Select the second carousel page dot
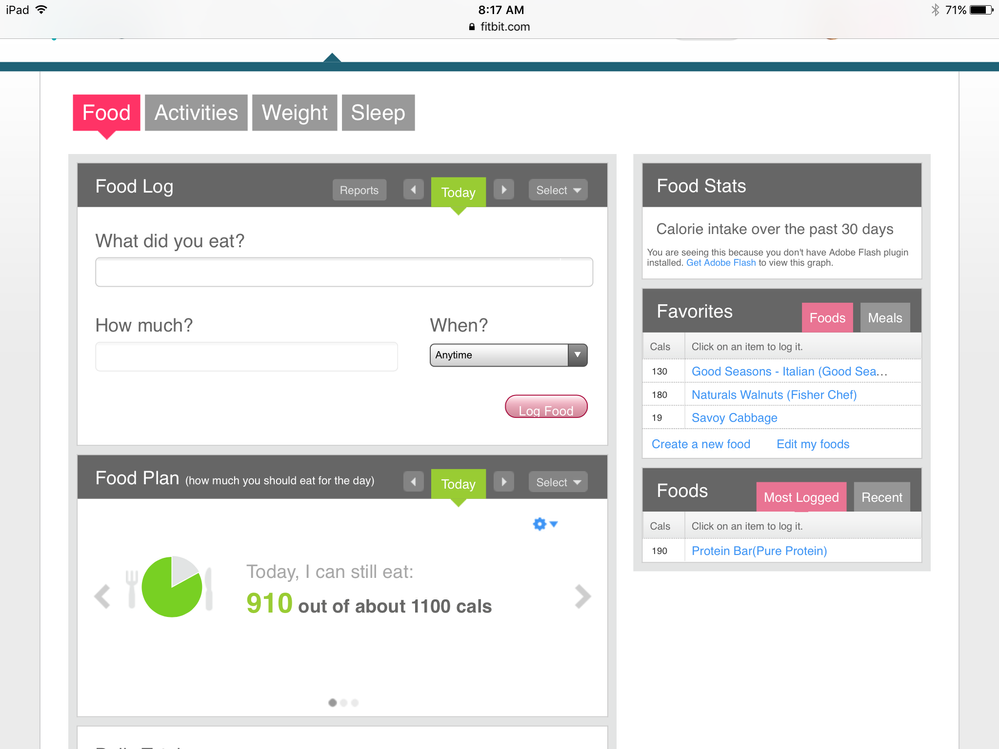Screen dimensions: 999x749 point(343,703)
